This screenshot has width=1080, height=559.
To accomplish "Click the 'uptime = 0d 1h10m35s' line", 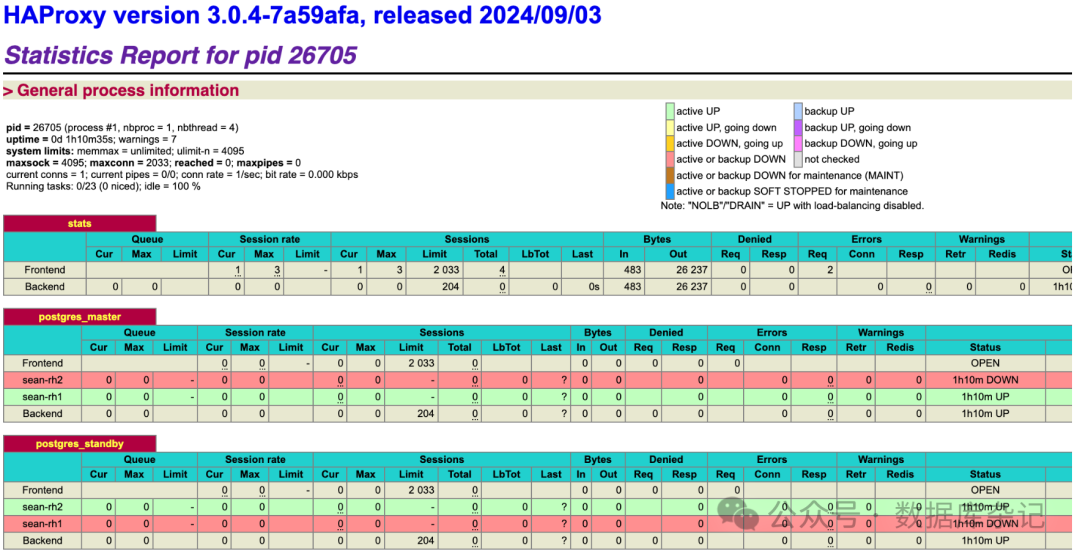I will click(x=91, y=139).
